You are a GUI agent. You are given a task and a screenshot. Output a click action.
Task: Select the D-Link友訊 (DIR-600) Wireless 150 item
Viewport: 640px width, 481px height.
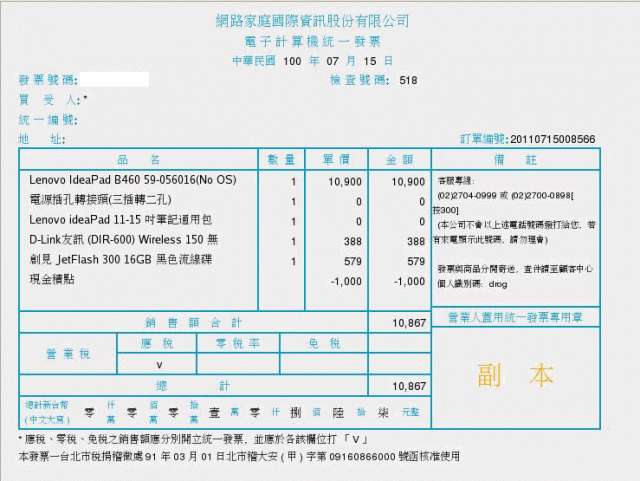pos(124,240)
